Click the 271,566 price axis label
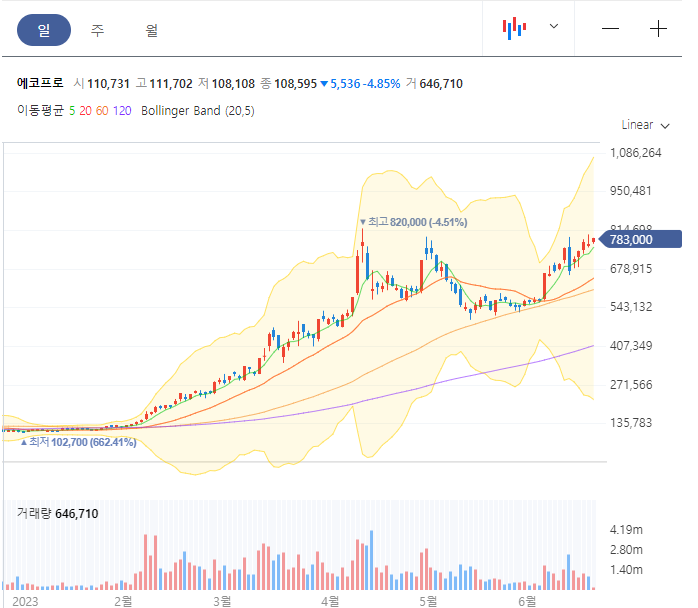698x608 pixels. point(631,385)
